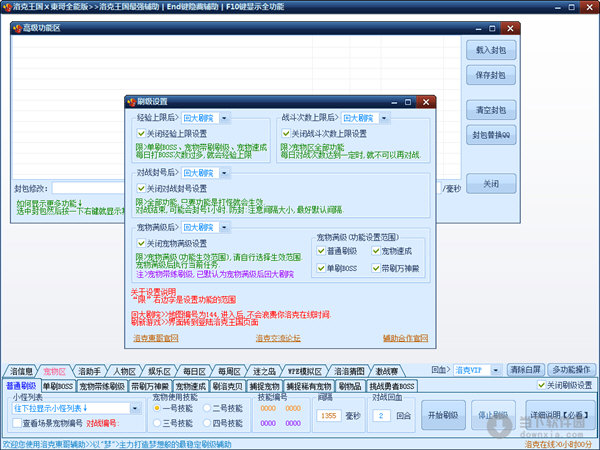Click 封包替换QQ button
The height and width of the screenshot is (450, 600).
click(x=491, y=135)
